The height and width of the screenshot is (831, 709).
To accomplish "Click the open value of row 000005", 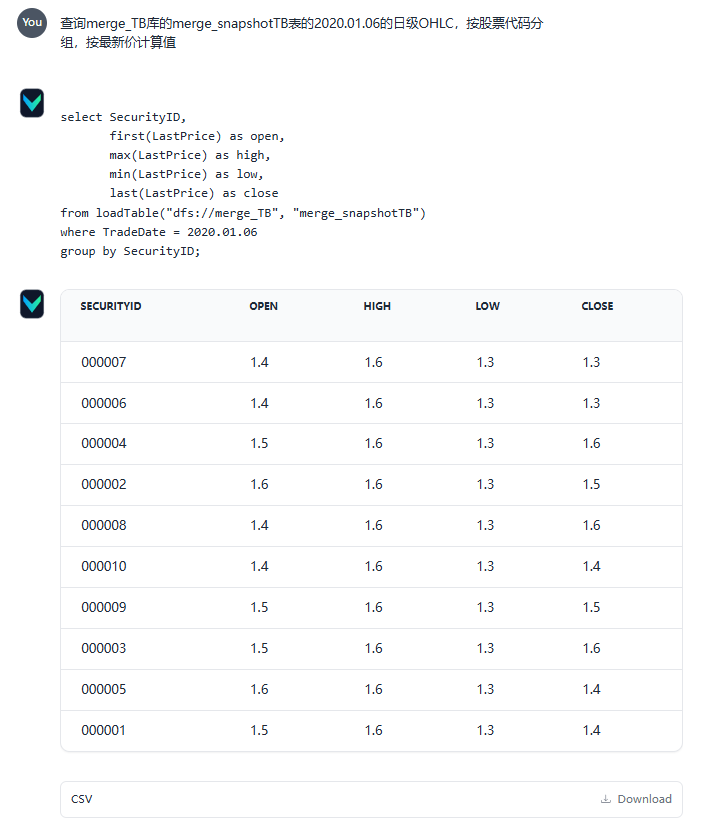I will [x=259, y=689].
